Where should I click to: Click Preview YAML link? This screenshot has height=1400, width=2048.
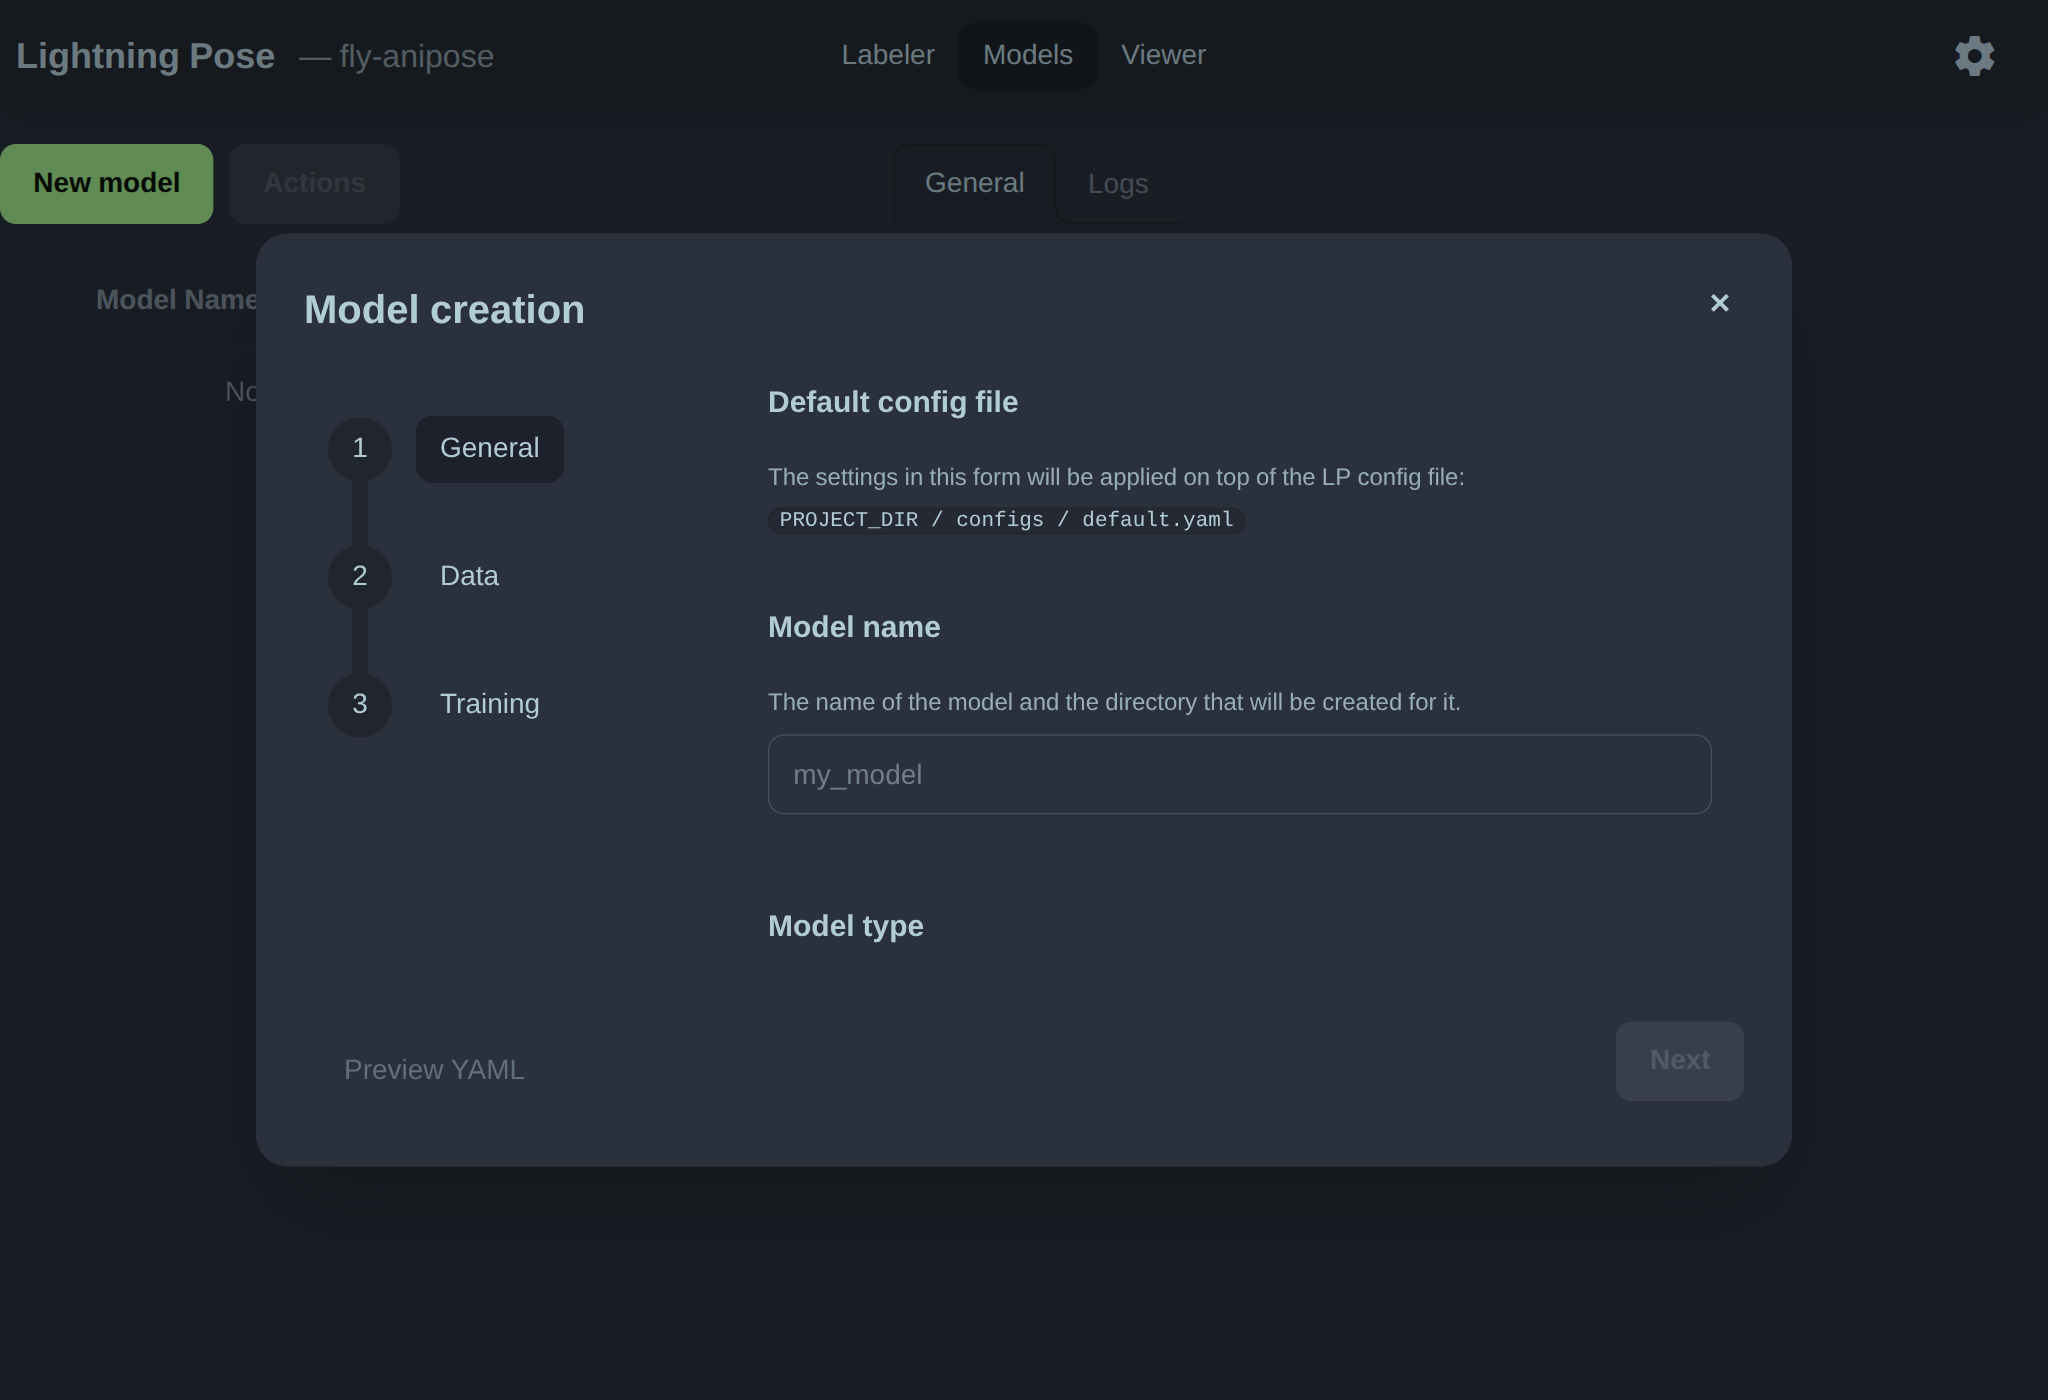click(434, 1070)
